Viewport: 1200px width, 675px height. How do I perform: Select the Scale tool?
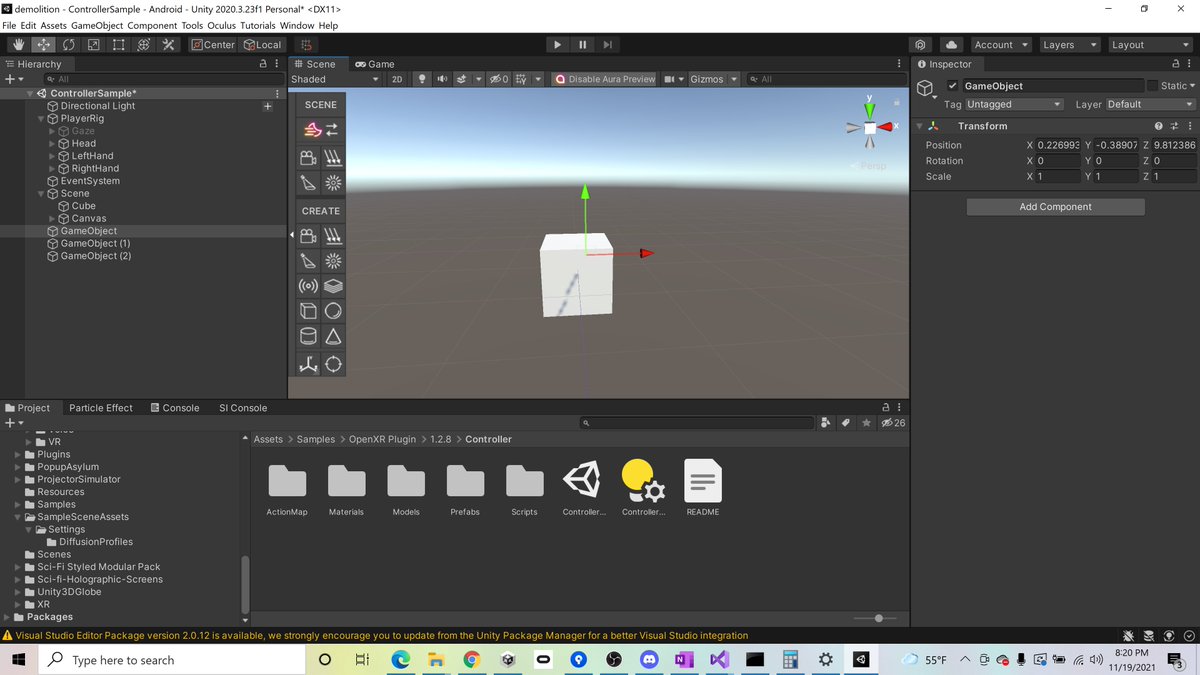[93, 44]
